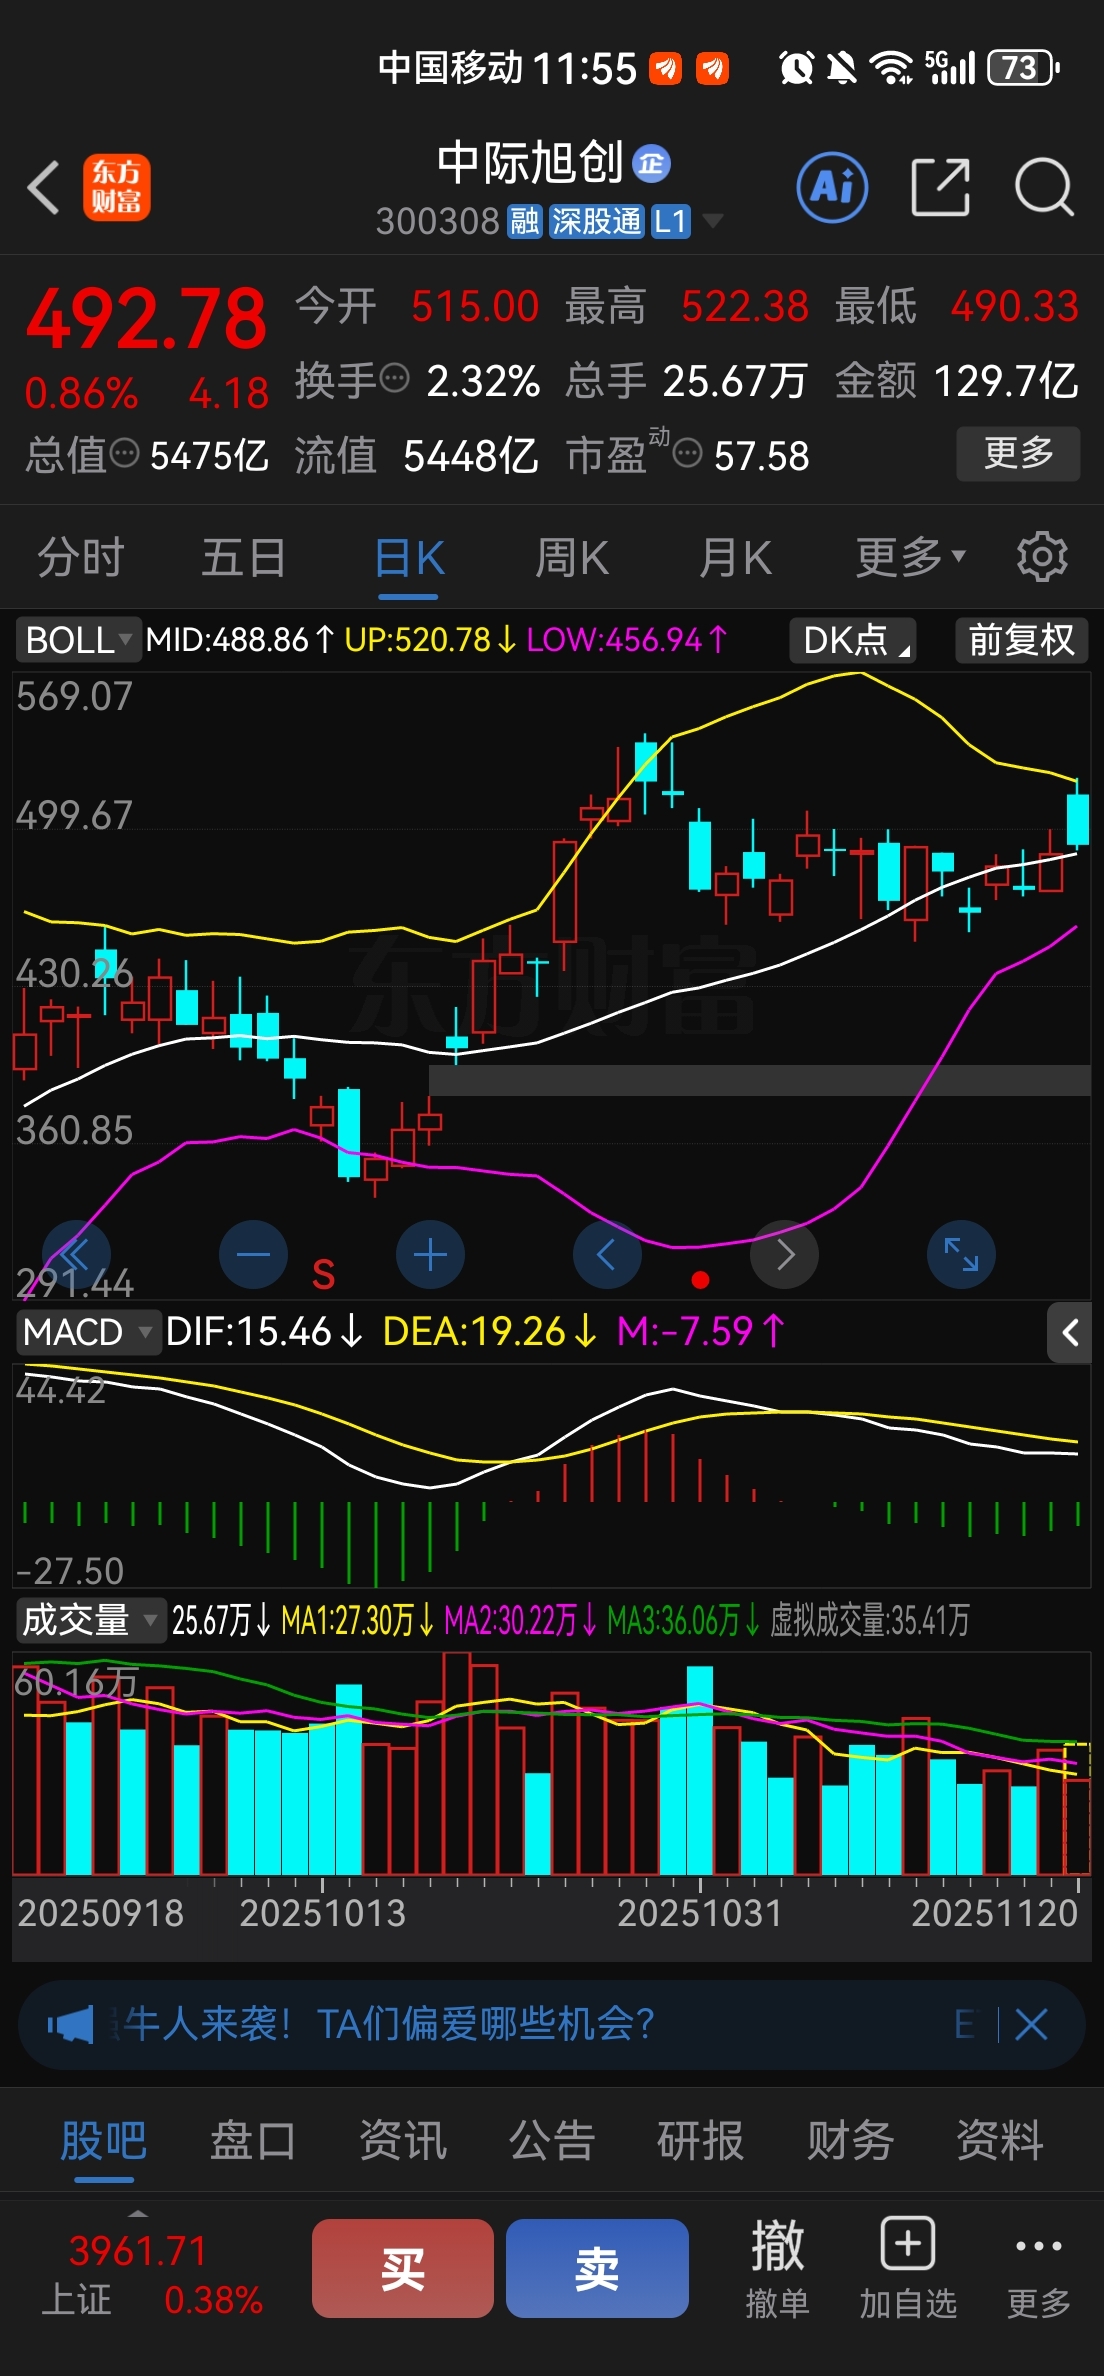Open MACD indicator dropdown
This screenshot has height=2376, width=1104.
click(x=88, y=1332)
